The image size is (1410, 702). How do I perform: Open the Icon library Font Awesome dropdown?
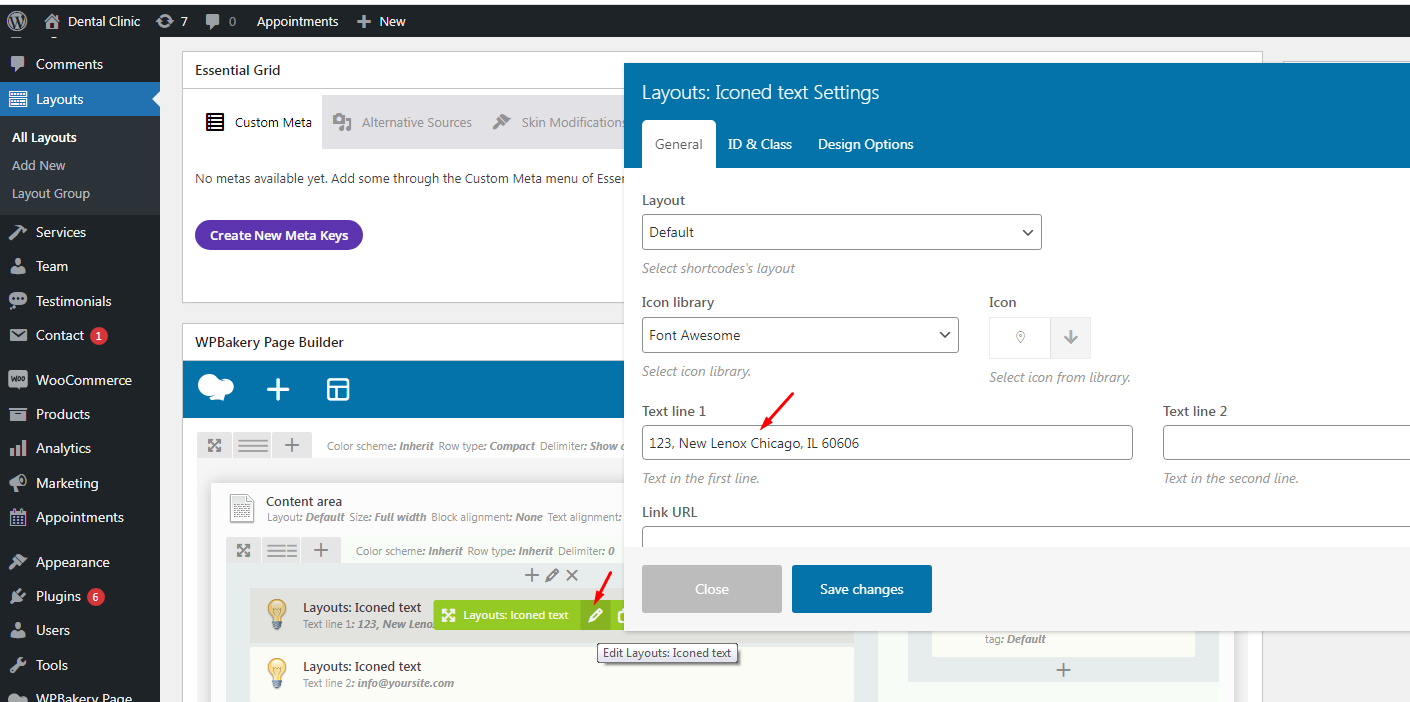800,335
